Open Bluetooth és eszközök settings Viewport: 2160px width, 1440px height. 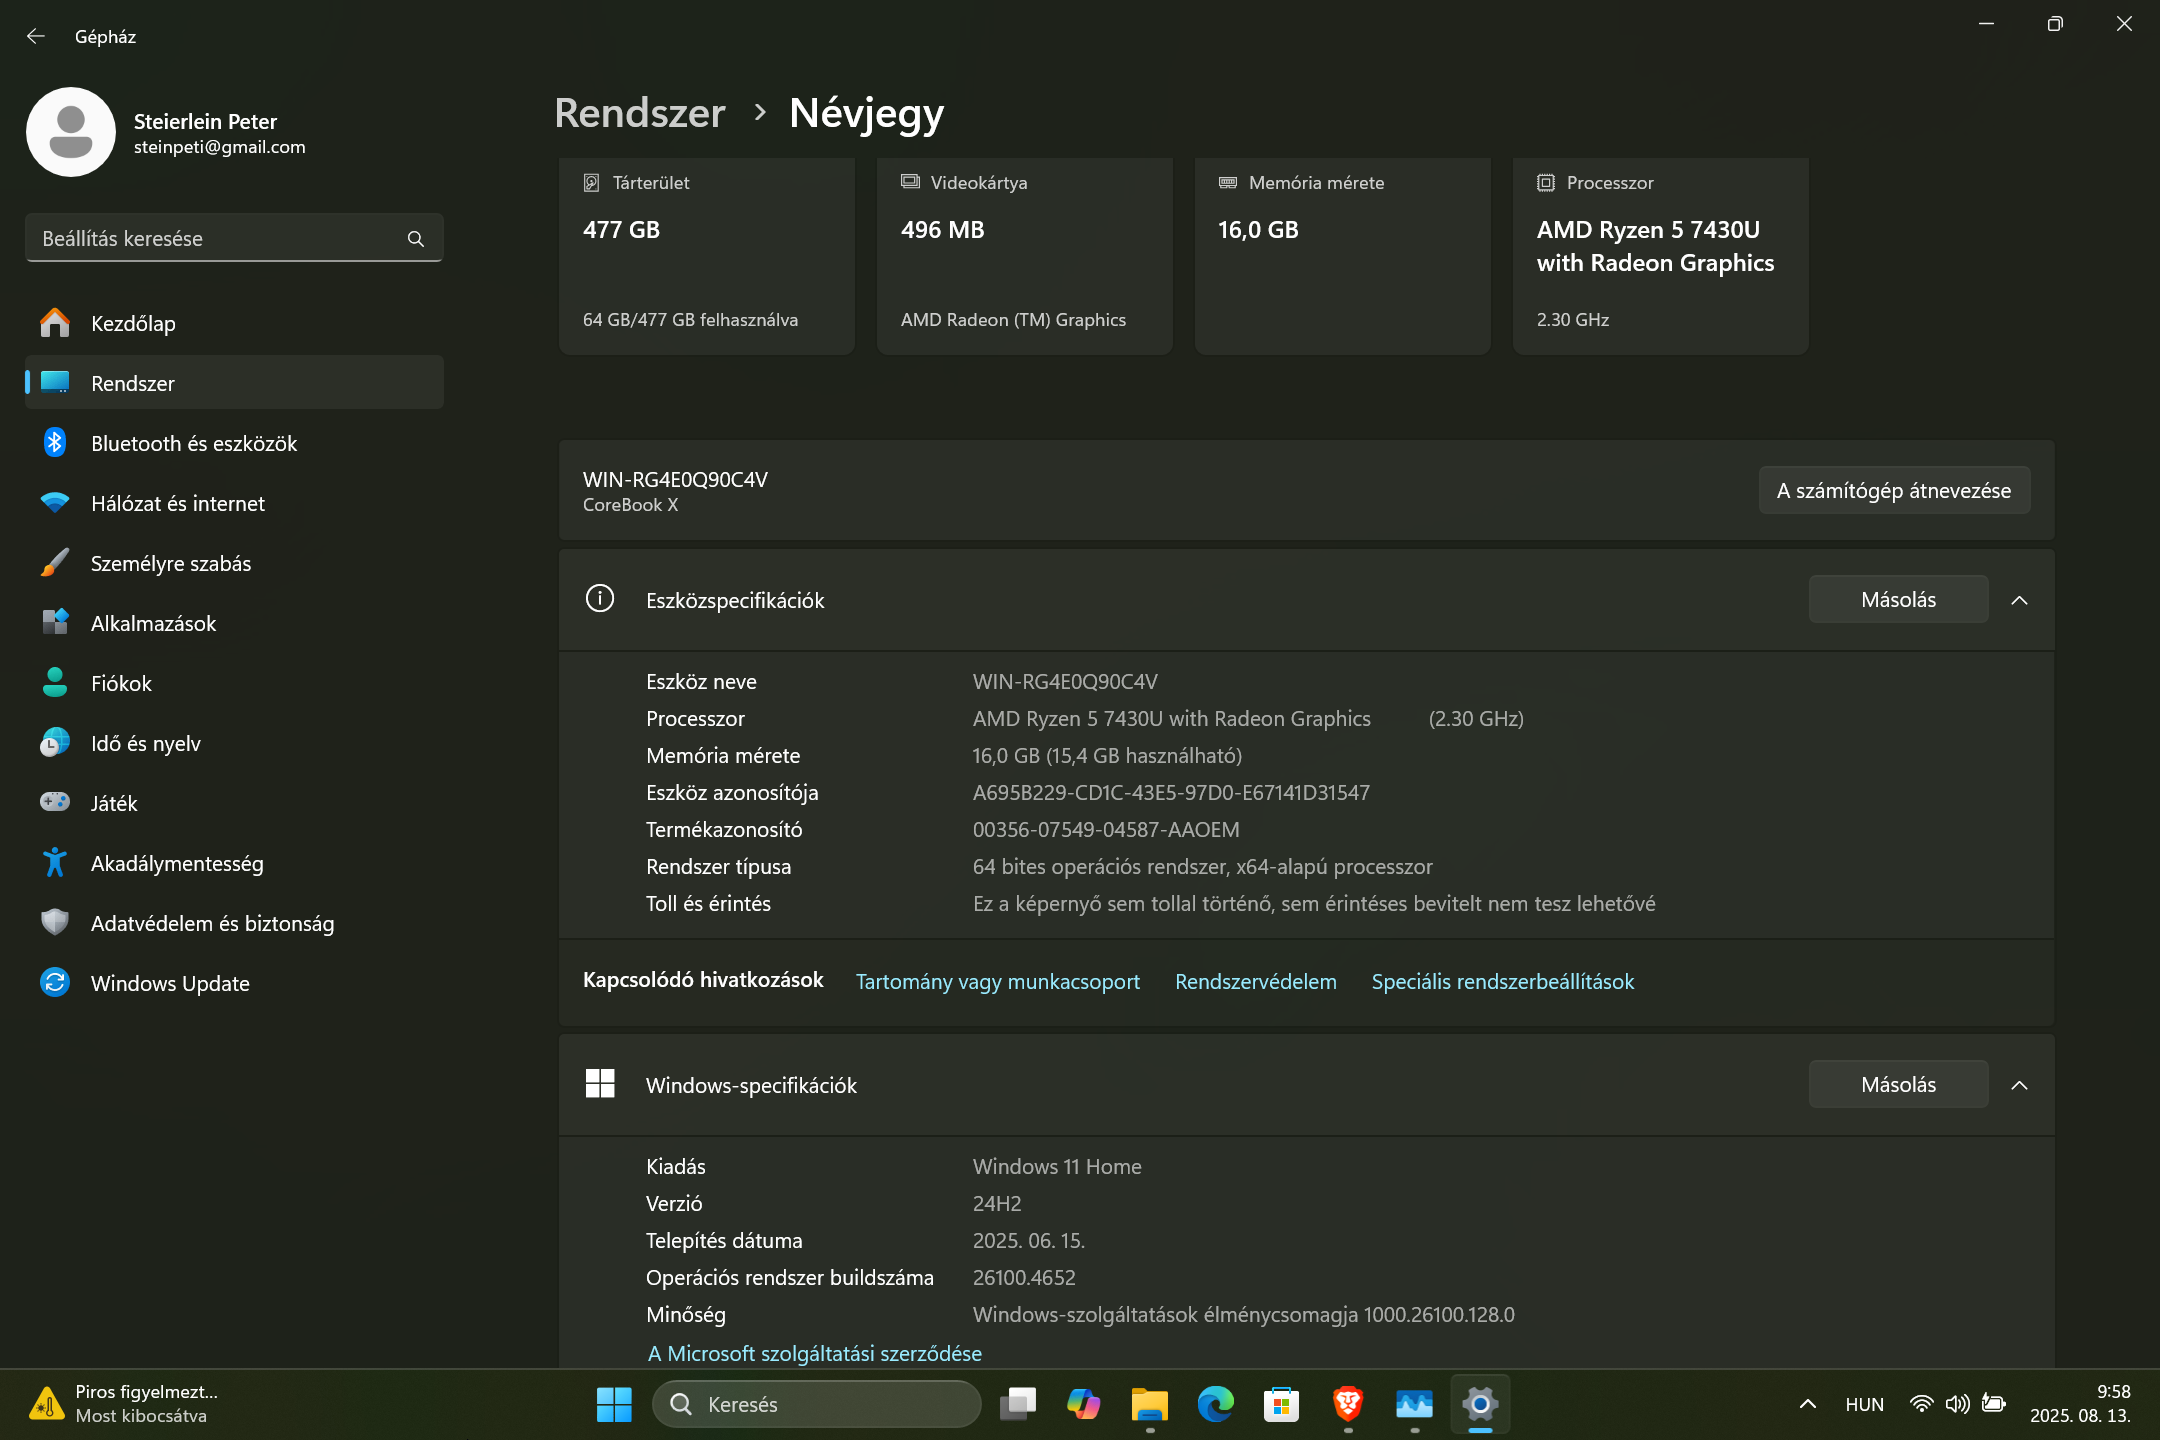pyautogui.click(x=234, y=443)
